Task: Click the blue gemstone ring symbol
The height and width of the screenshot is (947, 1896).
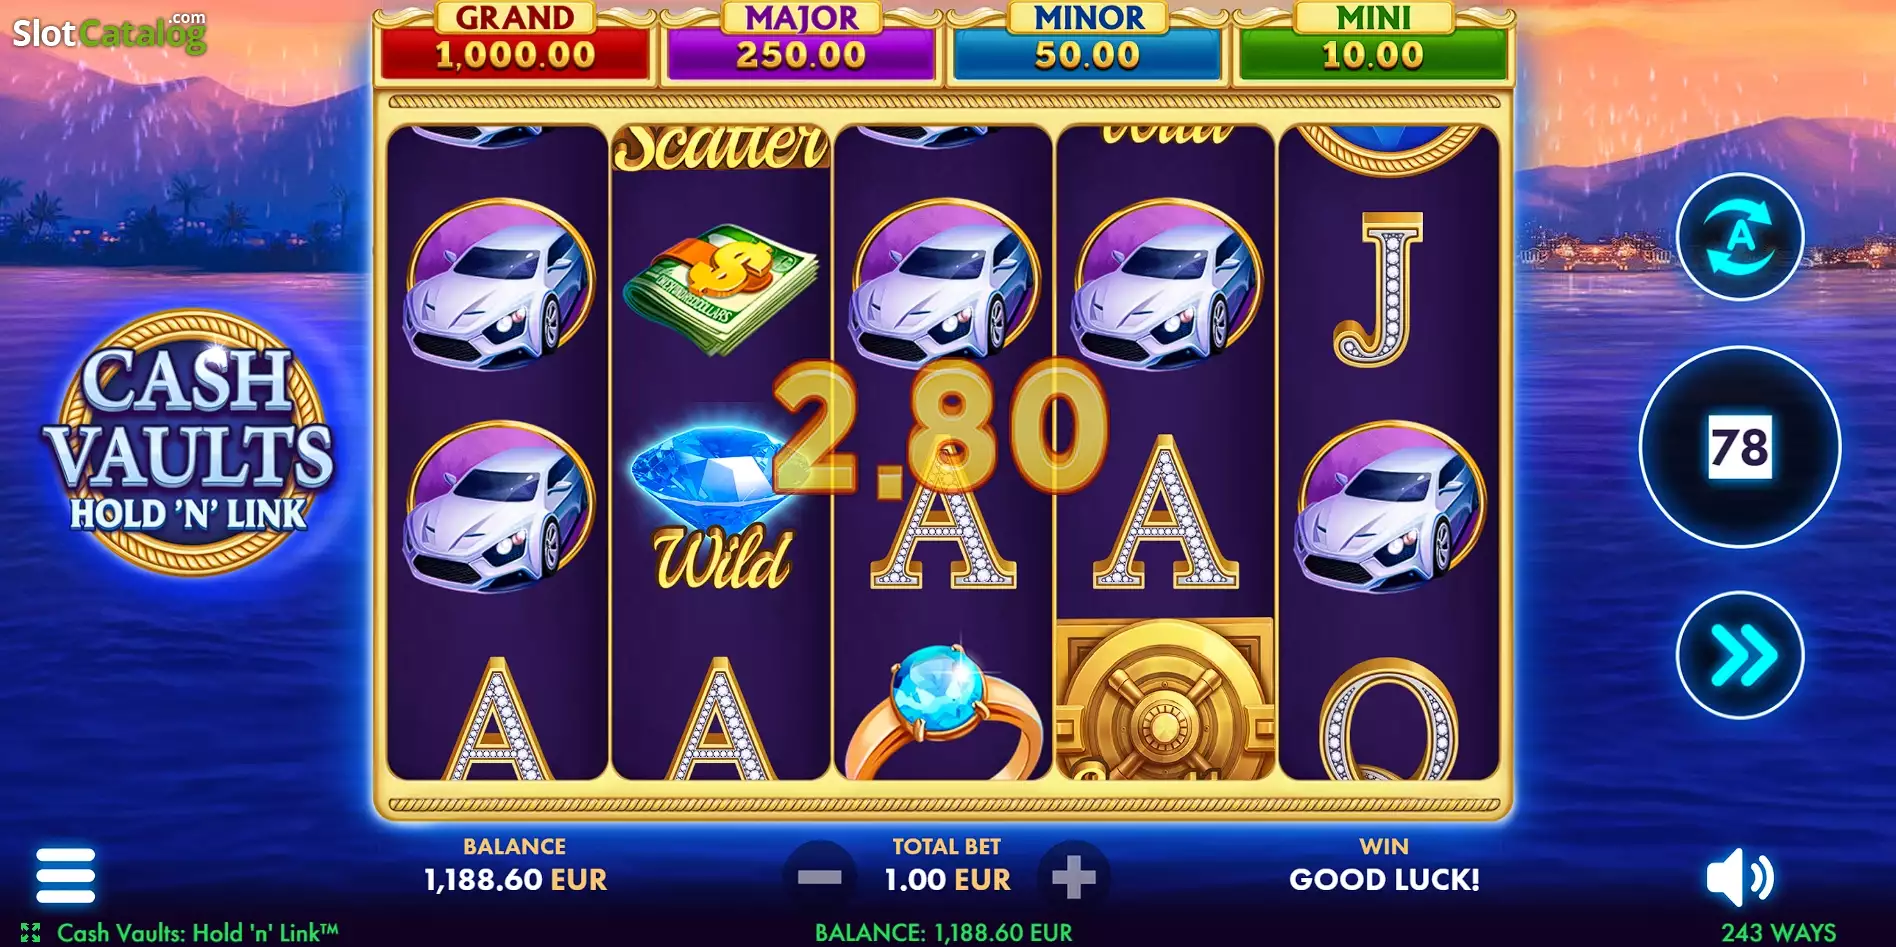Action: 944,712
